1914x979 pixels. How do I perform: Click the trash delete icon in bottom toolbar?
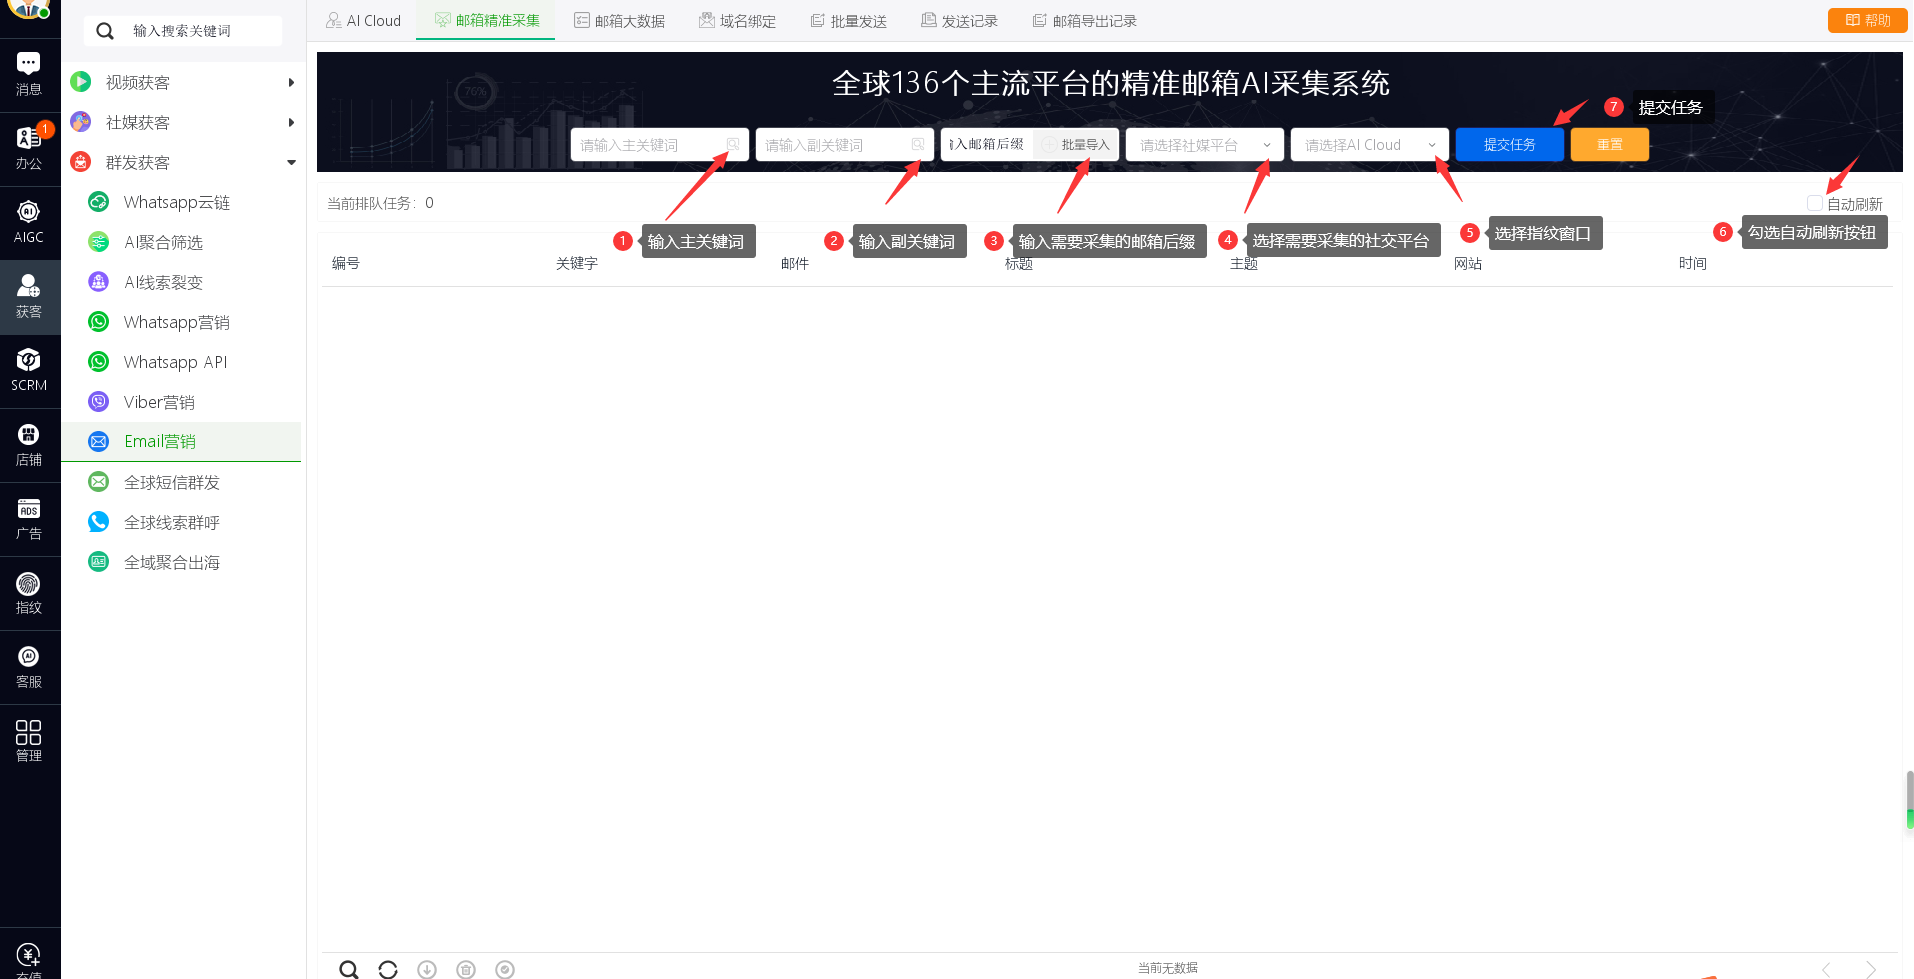click(x=466, y=969)
